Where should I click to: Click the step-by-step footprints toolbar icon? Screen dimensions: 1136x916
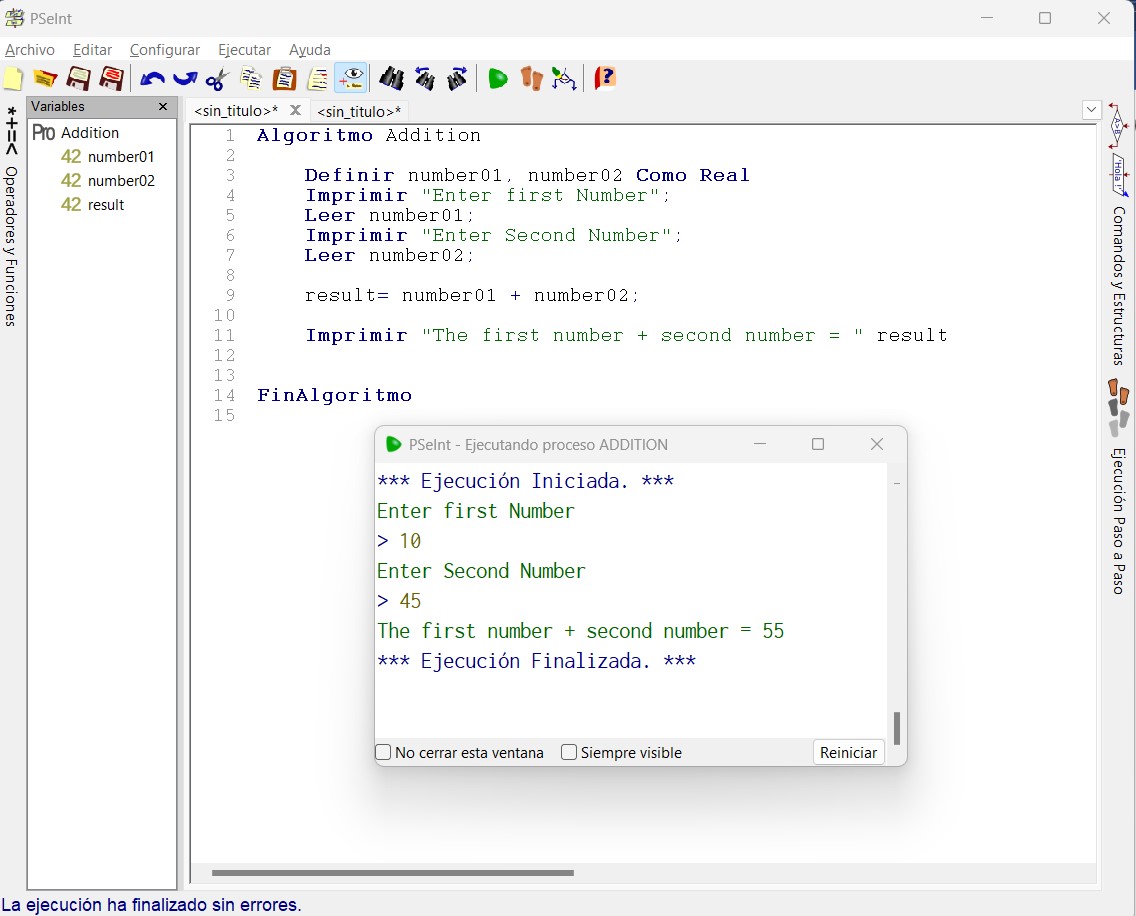click(x=531, y=78)
